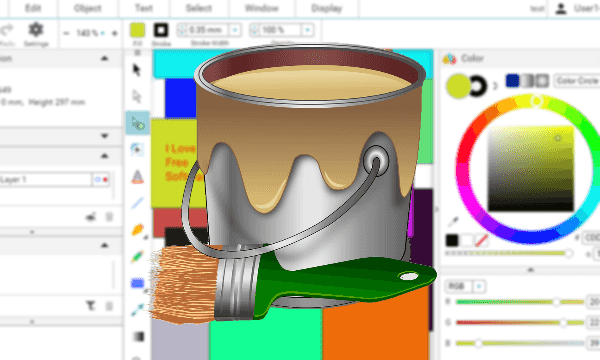Open the Object menu
The image size is (600, 360).
pyautogui.click(x=88, y=8)
